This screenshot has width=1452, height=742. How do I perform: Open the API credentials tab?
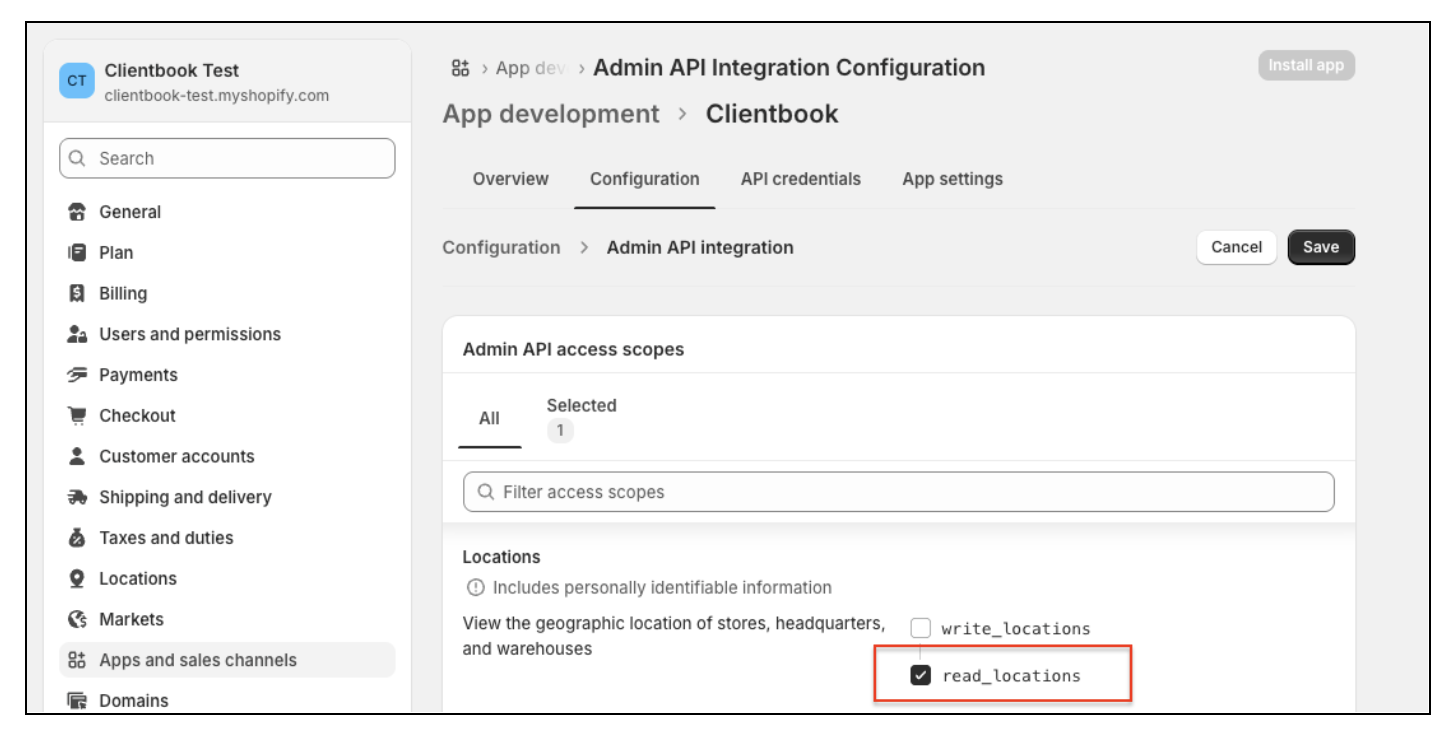801,179
